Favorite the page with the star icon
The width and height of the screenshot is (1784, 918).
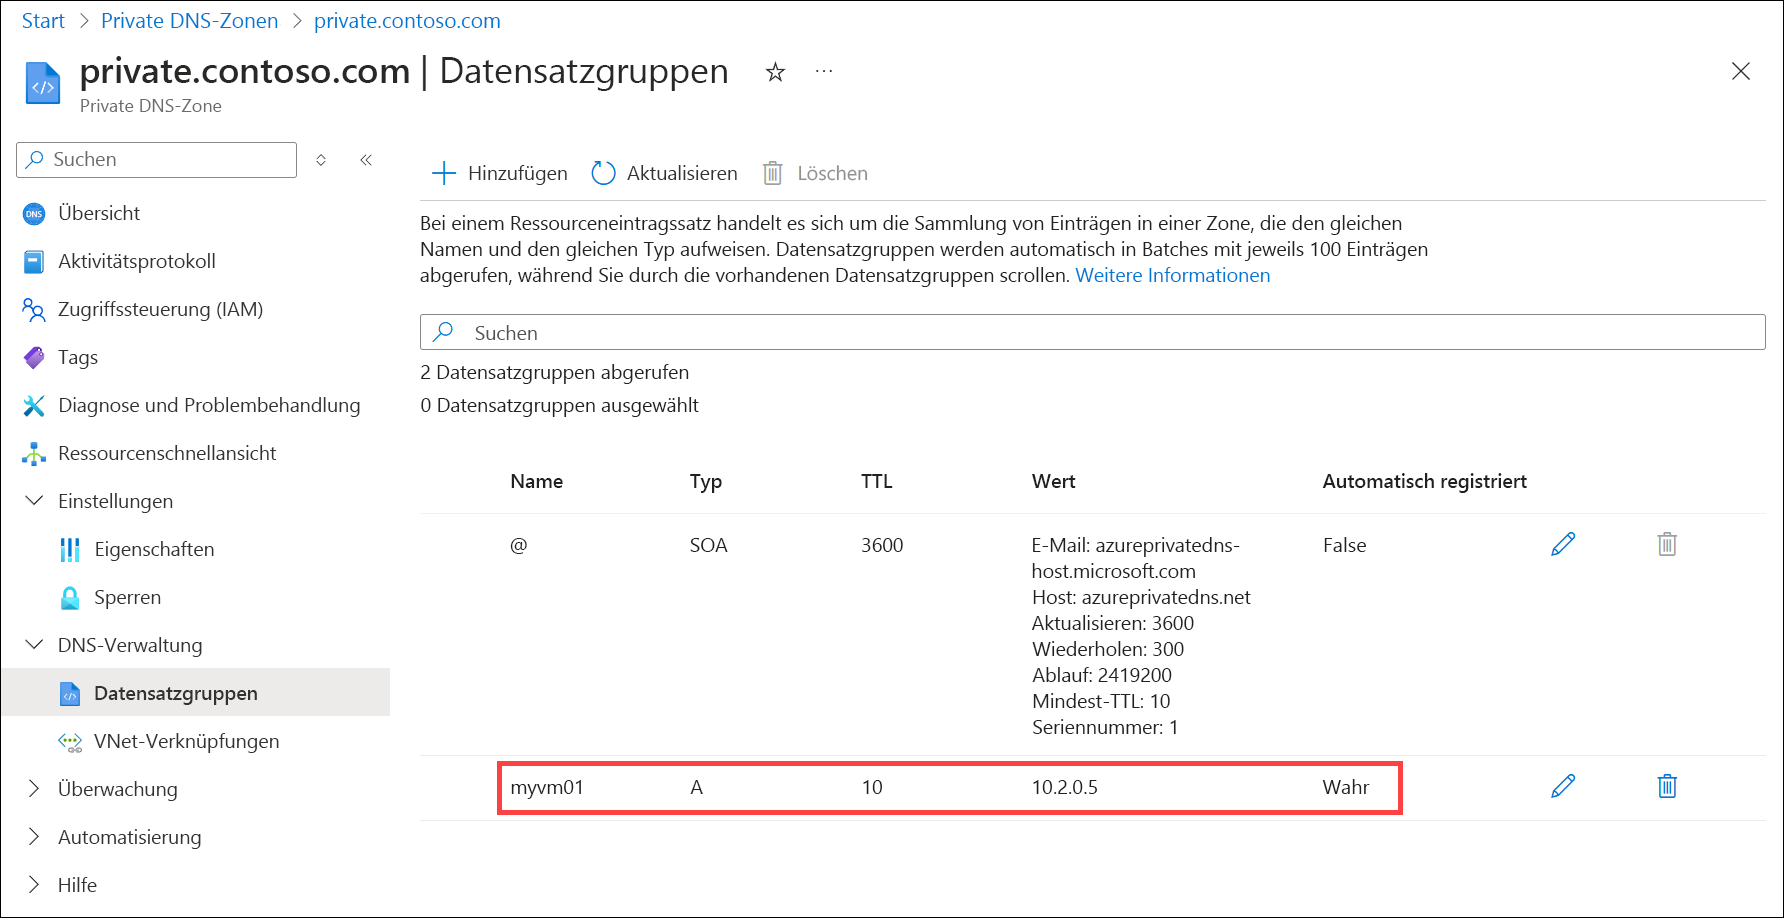click(x=775, y=72)
